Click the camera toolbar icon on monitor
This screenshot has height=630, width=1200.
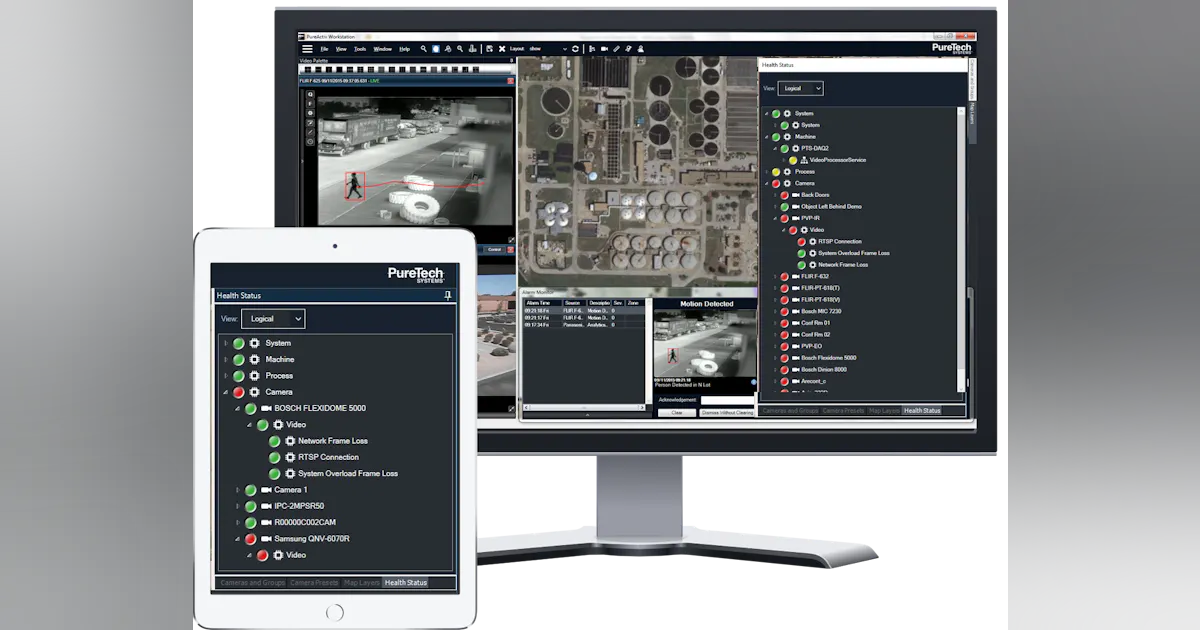point(604,48)
